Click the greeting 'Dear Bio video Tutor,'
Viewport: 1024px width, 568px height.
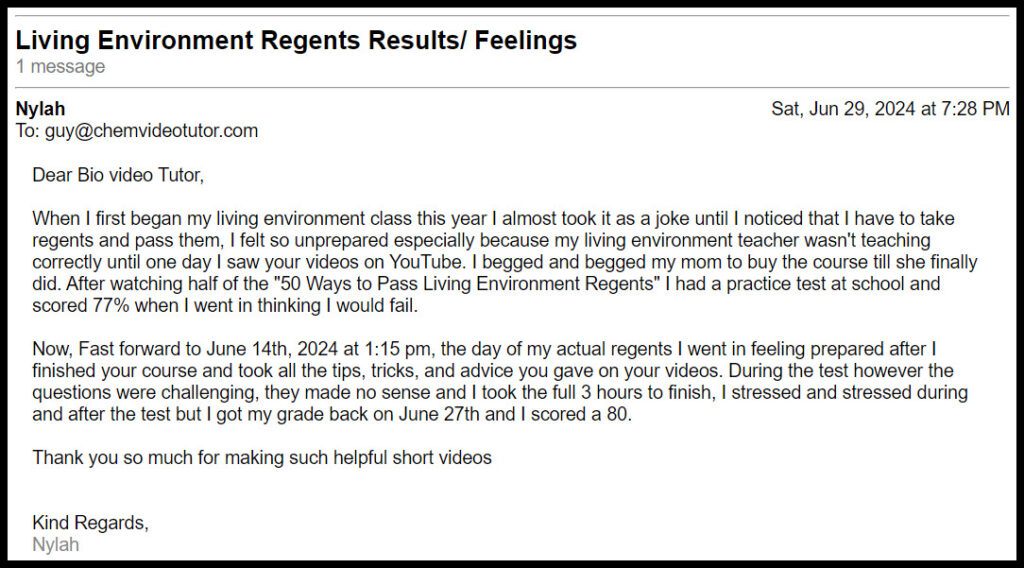click(118, 175)
